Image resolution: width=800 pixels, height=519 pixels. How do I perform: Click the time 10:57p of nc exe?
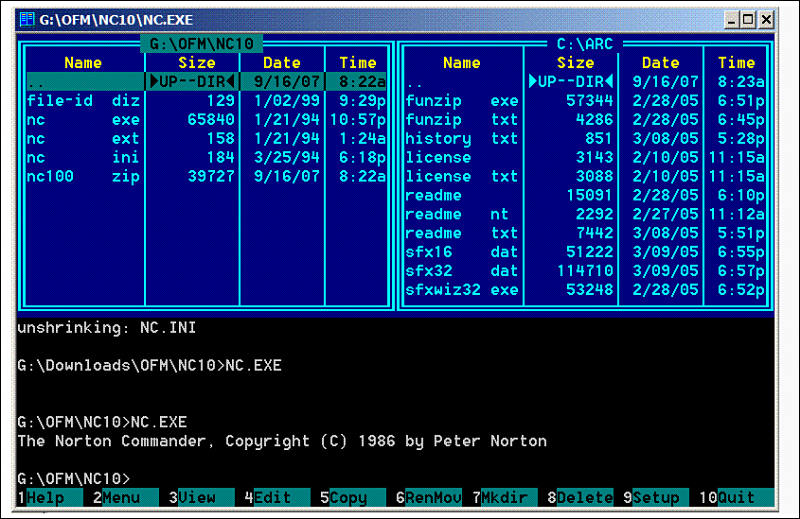pos(358,119)
